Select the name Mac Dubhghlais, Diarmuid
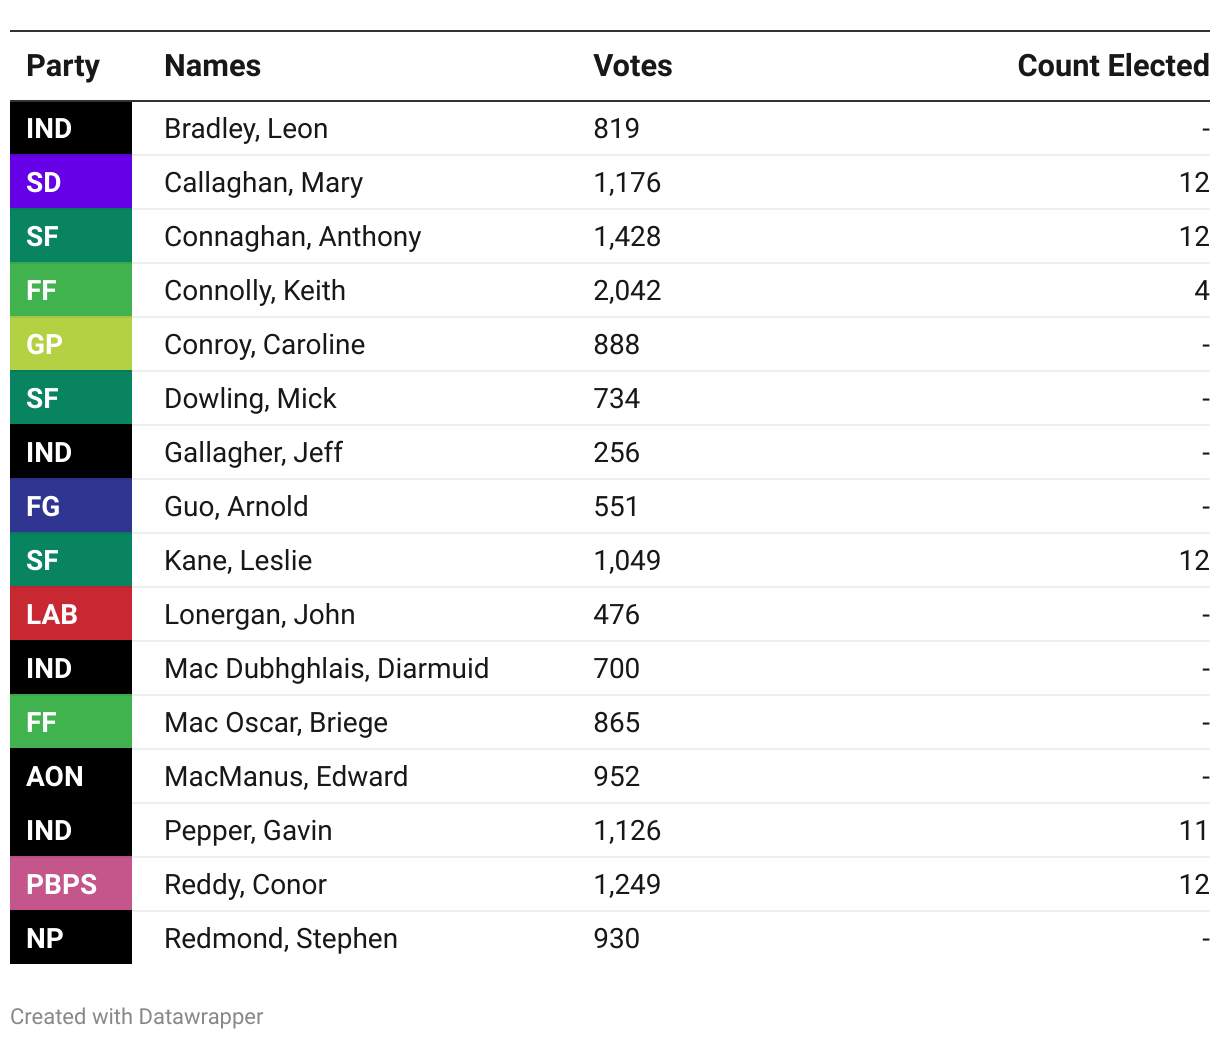The image size is (1220, 1040). (x=326, y=668)
